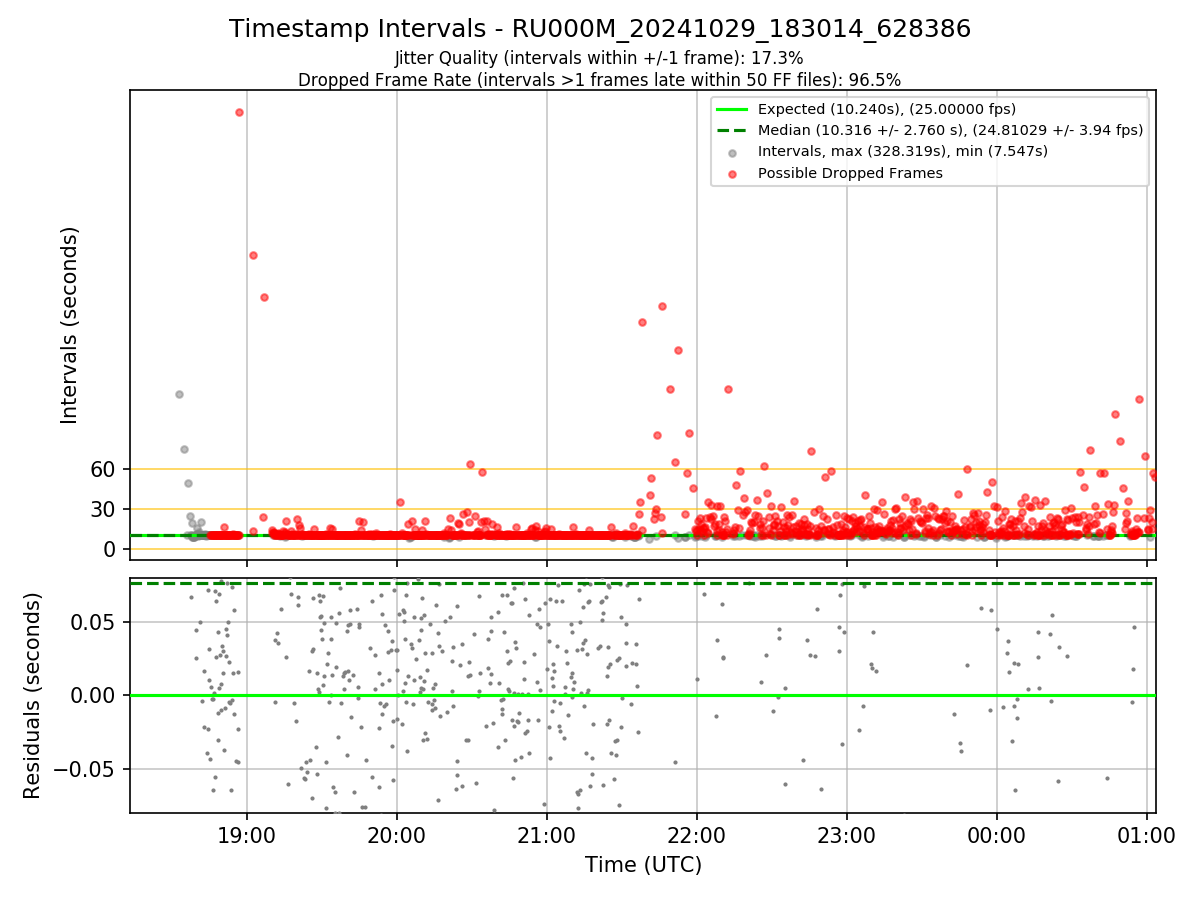This screenshot has width=1200, height=900.
Task: Click the red legend marker for Possible Dropped Frames
Action: tap(732, 174)
